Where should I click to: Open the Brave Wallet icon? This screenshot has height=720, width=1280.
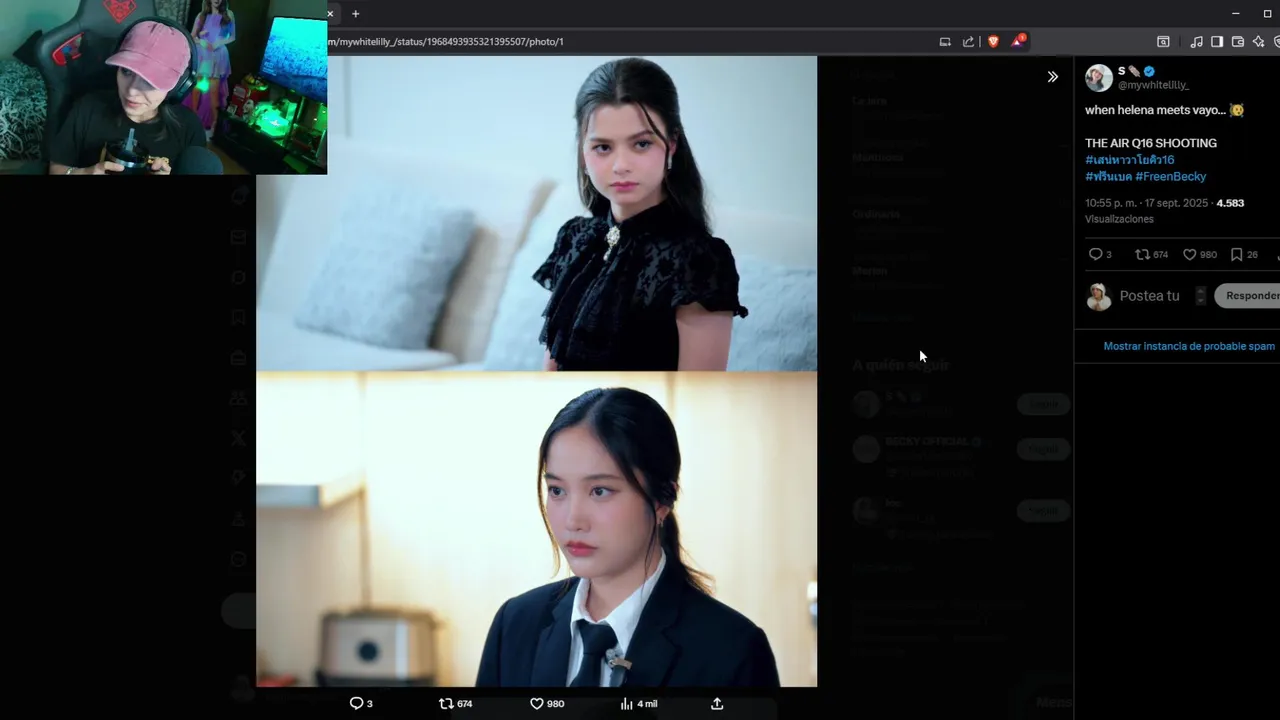1238,42
